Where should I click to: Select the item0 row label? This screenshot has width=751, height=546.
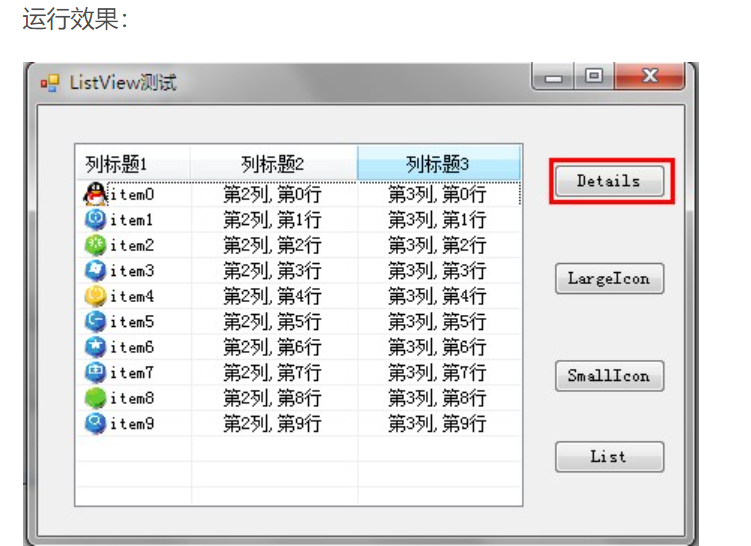tap(132, 194)
